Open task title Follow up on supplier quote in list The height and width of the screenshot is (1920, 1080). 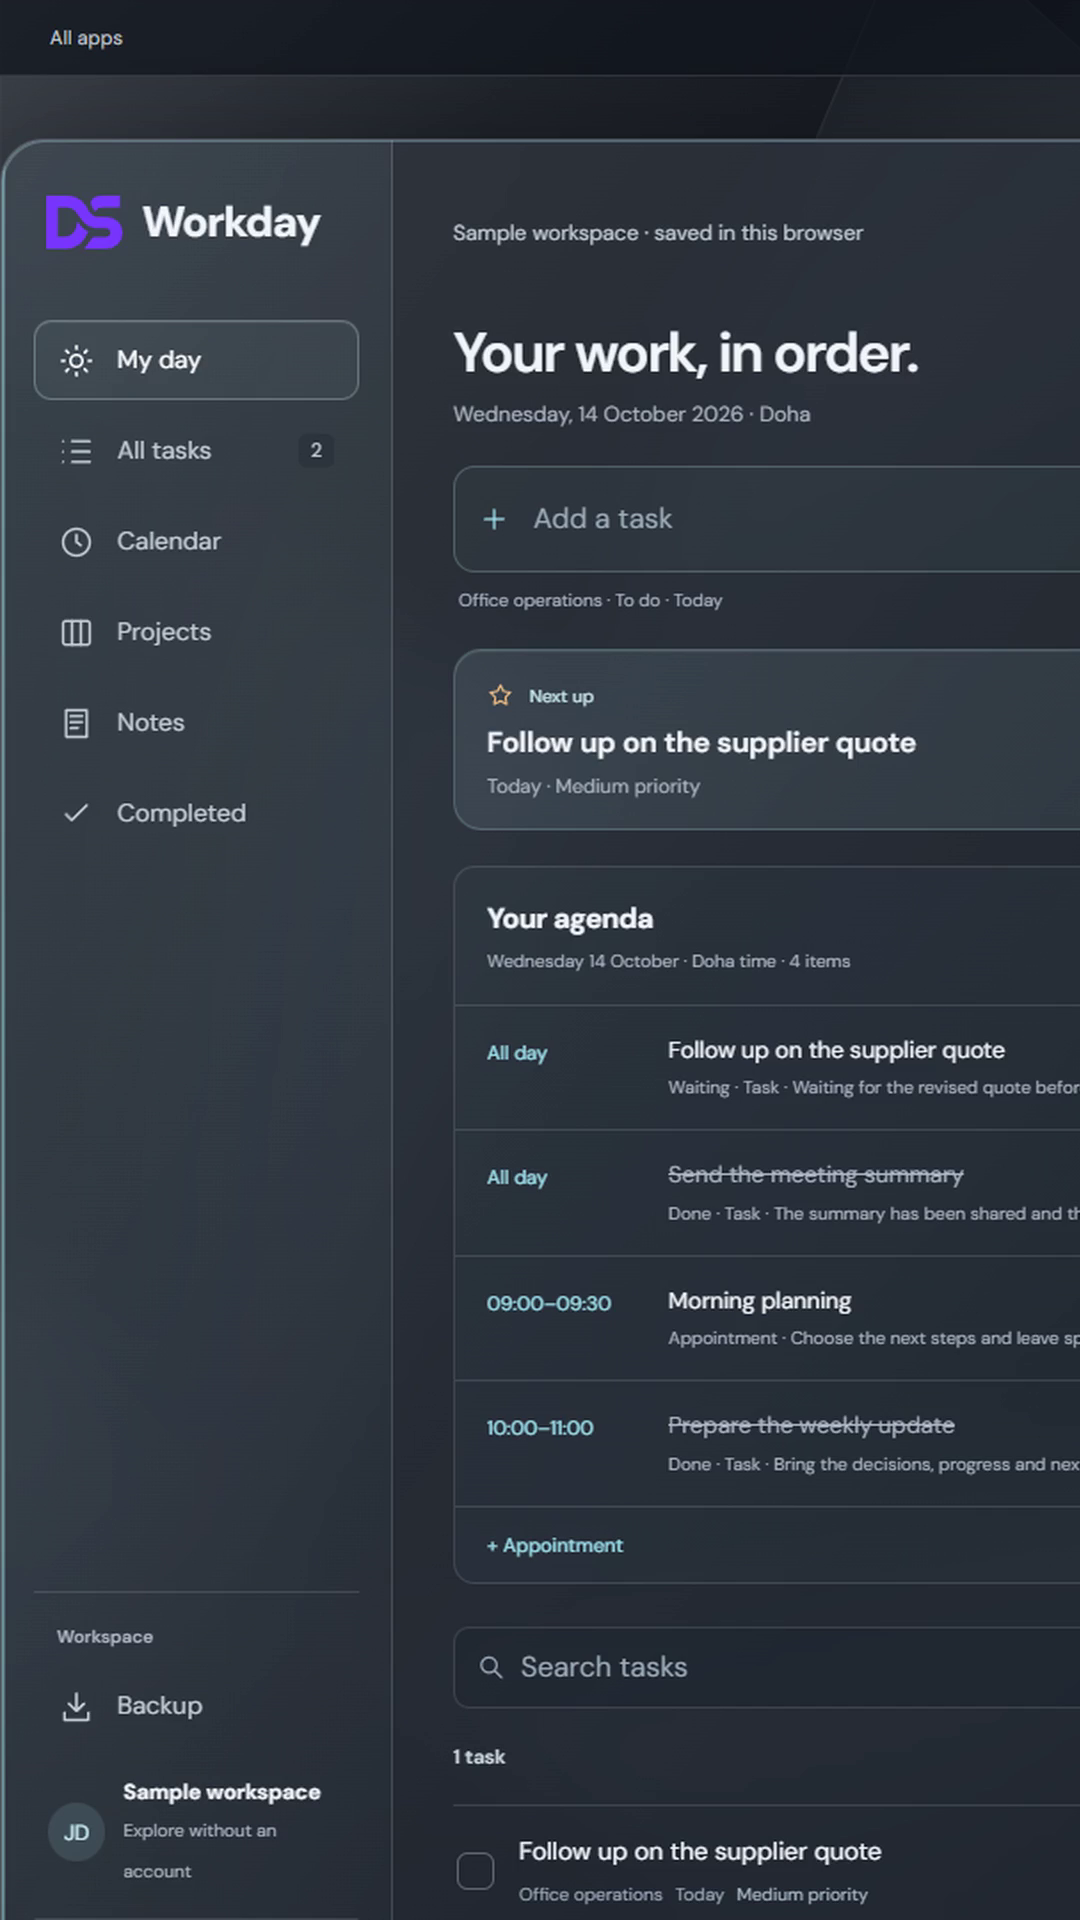click(x=700, y=1852)
